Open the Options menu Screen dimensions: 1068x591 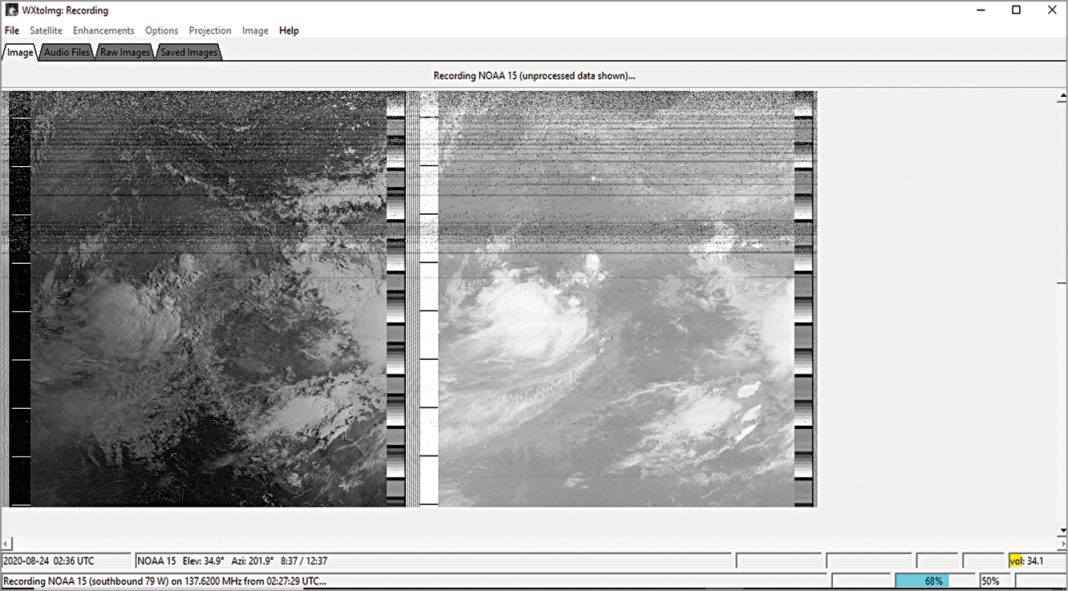[x=161, y=30]
